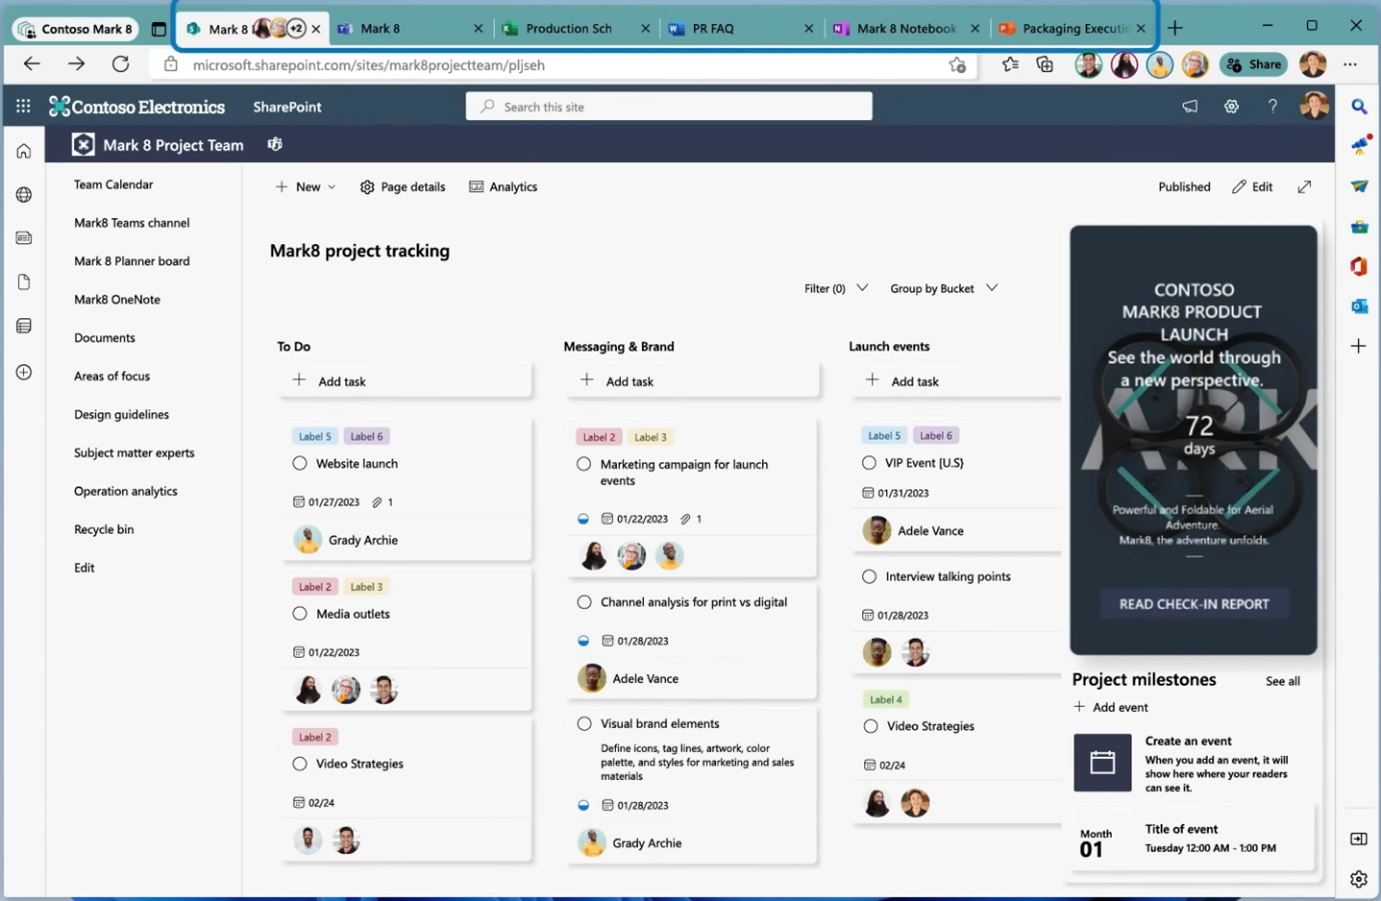This screenshot has width=1381, height=901.
Task: Click Edit pencil in page command bar
Action: [x=1252, y=187]
